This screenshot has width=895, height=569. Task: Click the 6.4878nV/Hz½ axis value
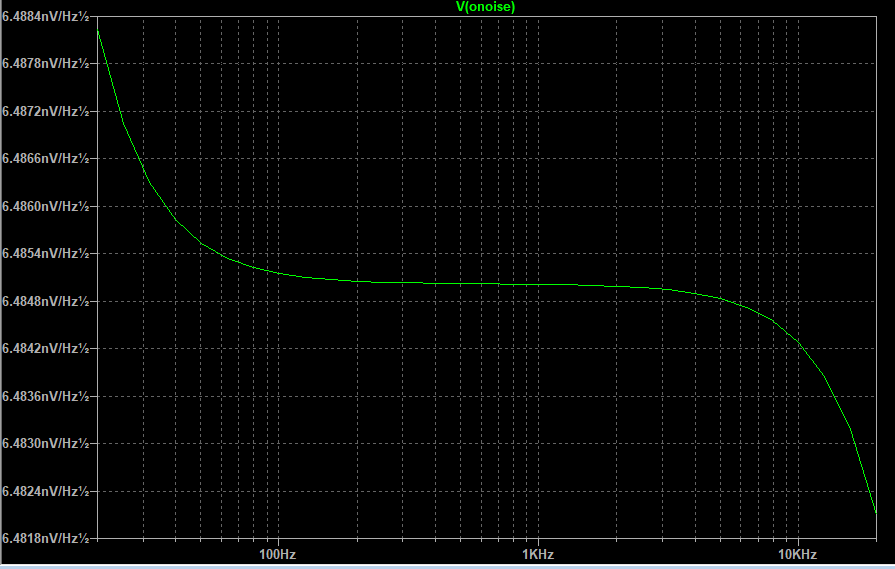pyautogui.click(x=46, y=63)
